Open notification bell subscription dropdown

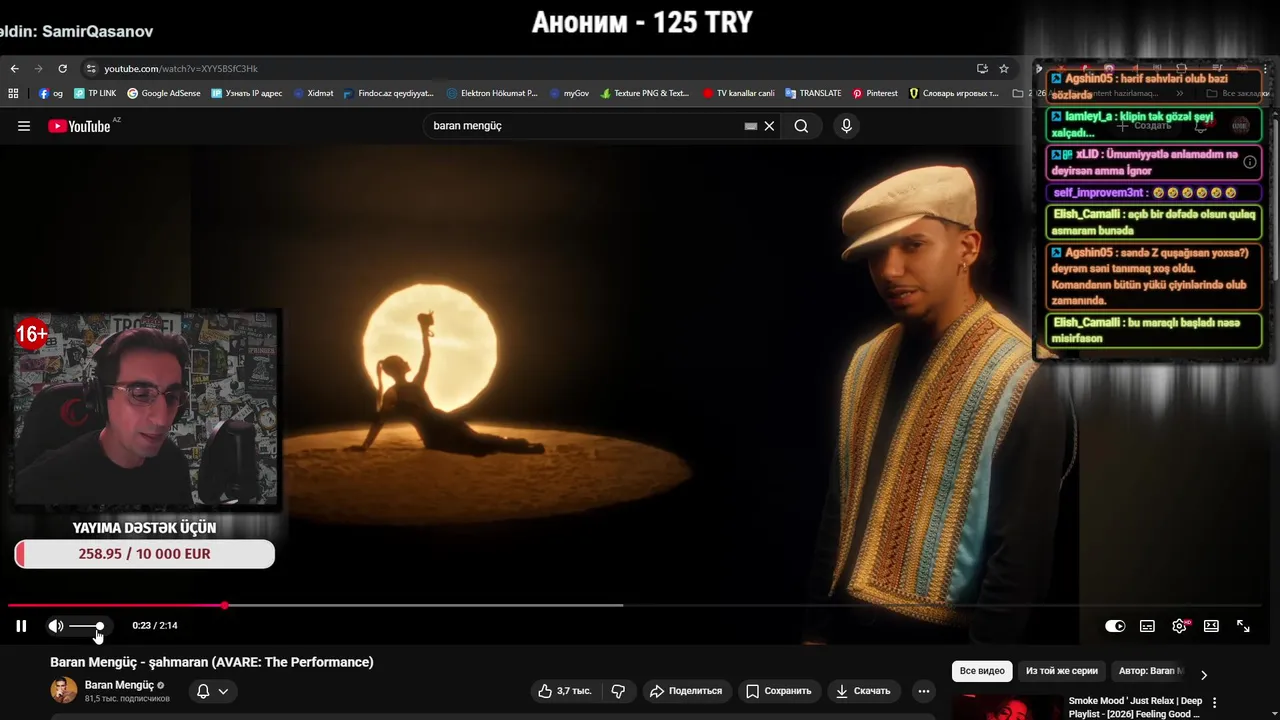coord(212,691)
